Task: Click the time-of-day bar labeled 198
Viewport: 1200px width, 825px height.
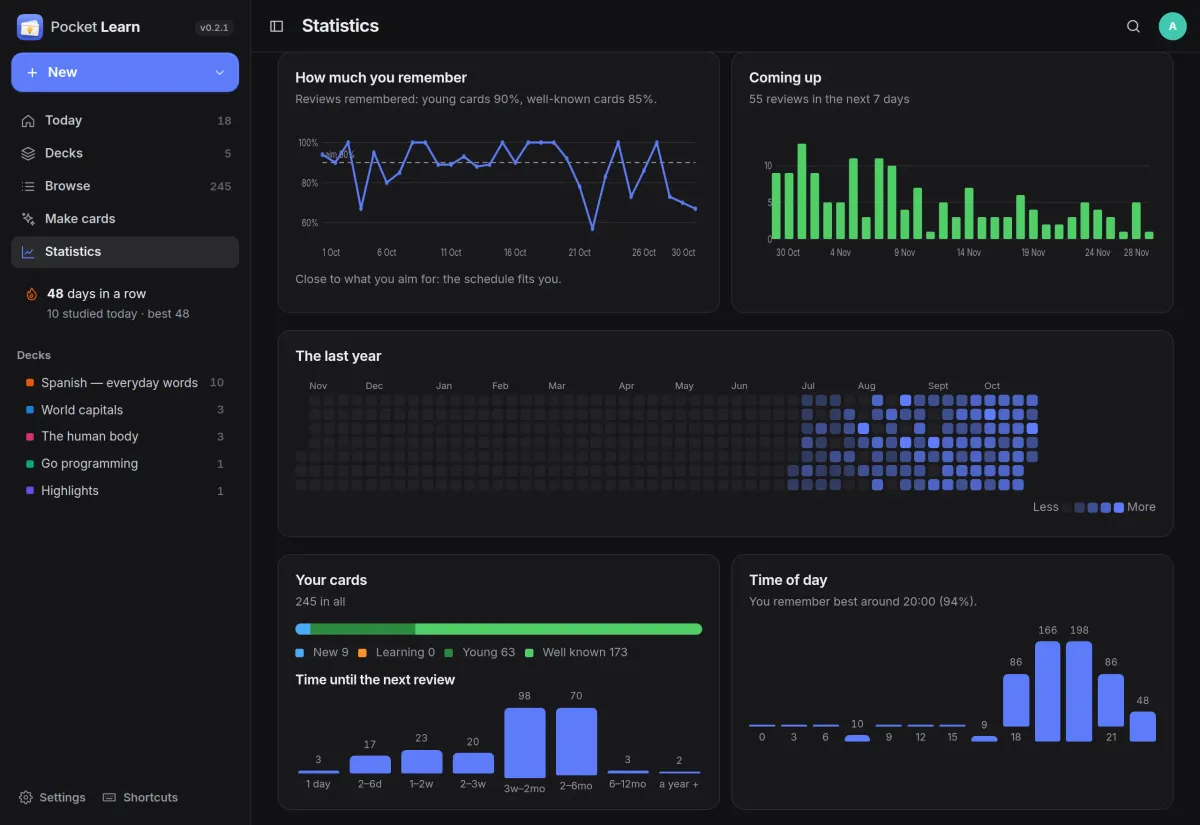Action: [x=1080, y=691]
